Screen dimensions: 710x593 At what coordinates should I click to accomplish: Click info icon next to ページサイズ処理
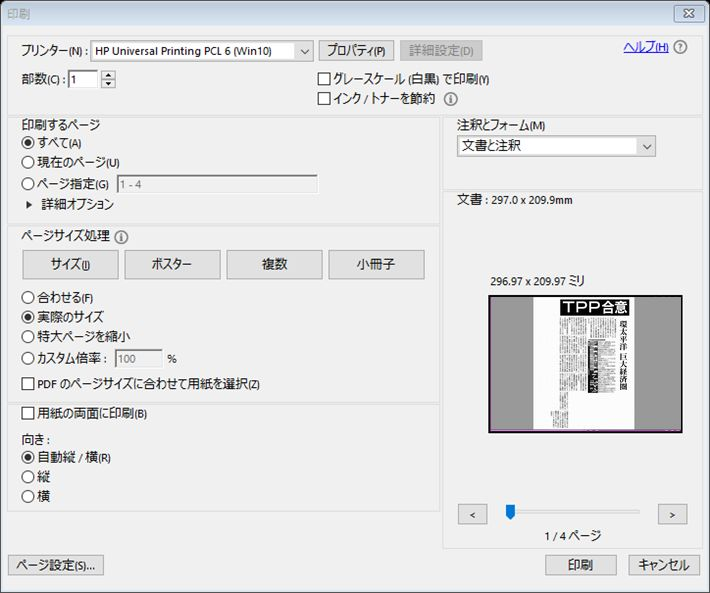(122, 237)
